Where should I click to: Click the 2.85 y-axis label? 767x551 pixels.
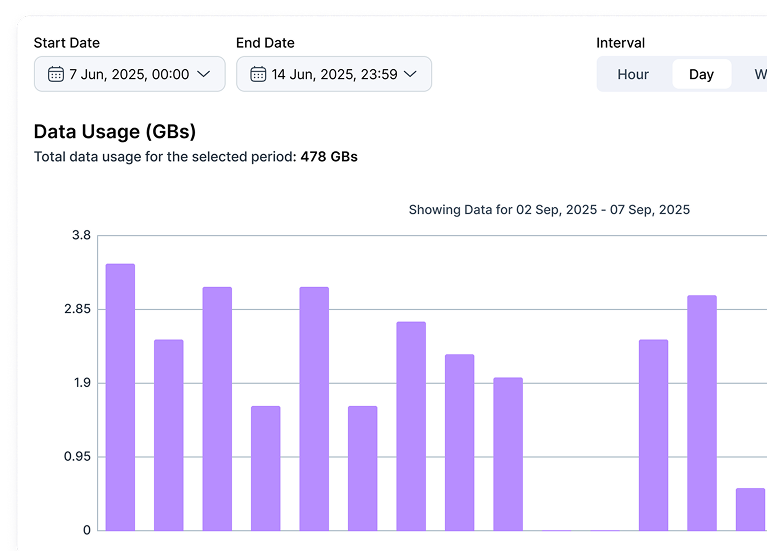77,309
